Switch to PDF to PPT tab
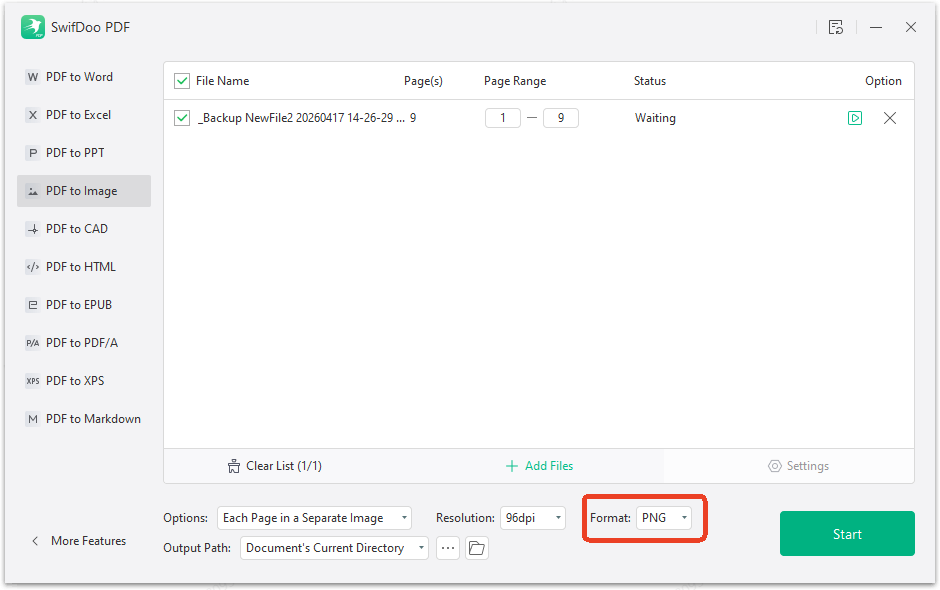This screenshot has width=940, height=590. click(84, 153)
